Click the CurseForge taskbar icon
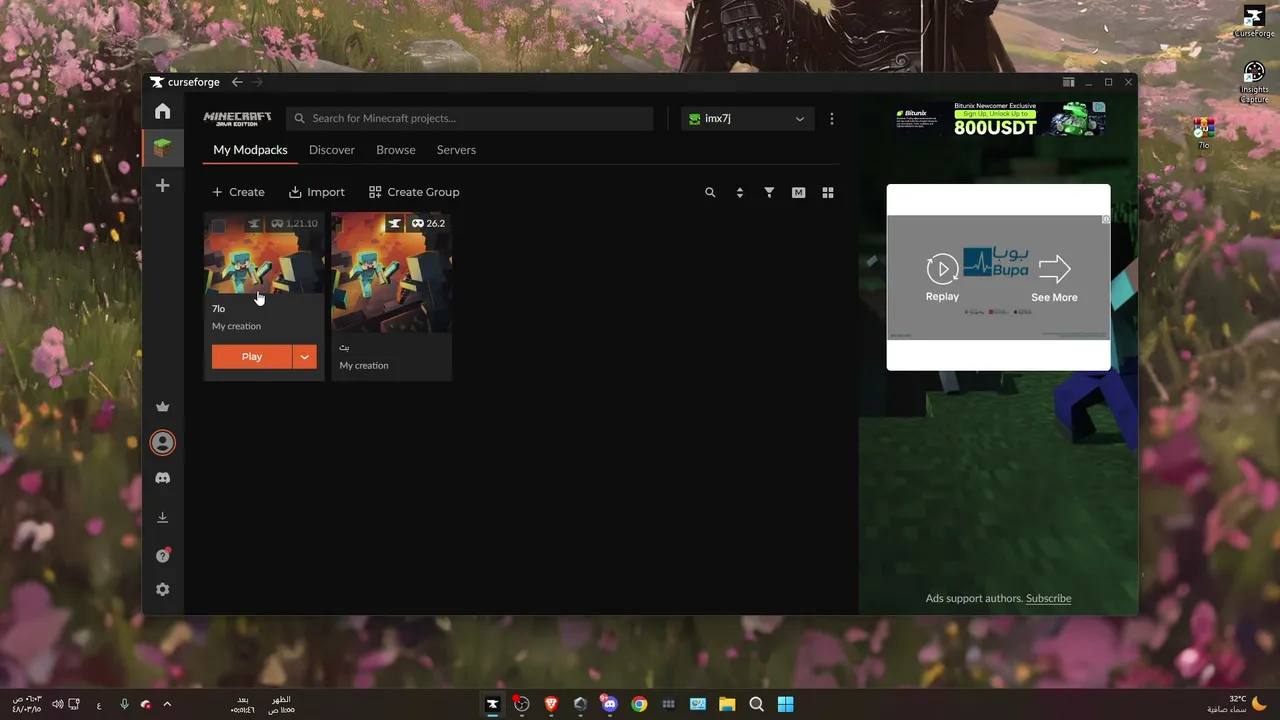This screenshot has height=720, width=1280. (492, 704)
